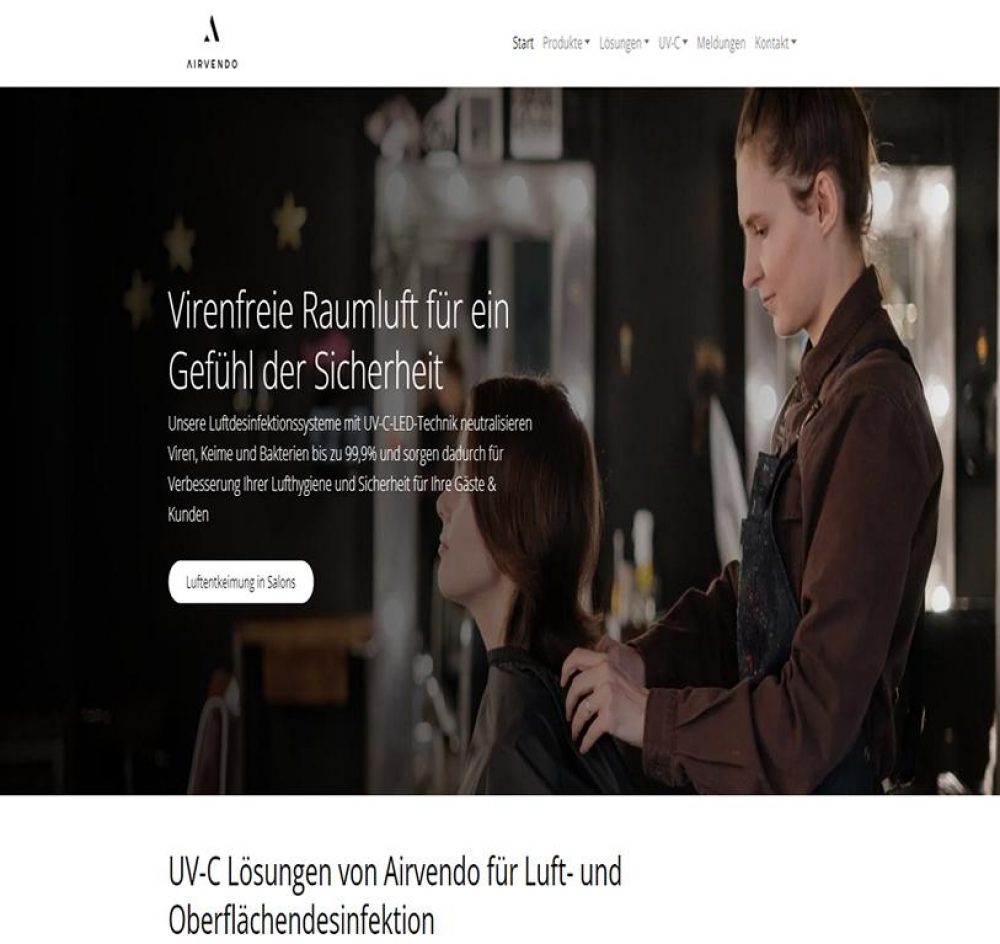Screen dimensions: 1000x944
Task: Click the Luftdesinfektionssysteme description paragraph
Action: click(x=350, y=469)
